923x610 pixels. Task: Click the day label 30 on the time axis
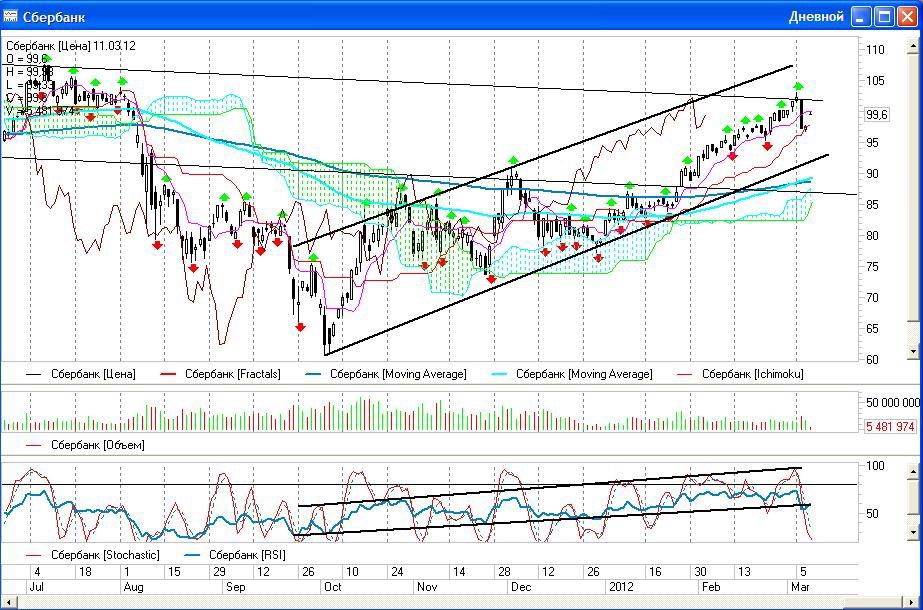(700, 572)
